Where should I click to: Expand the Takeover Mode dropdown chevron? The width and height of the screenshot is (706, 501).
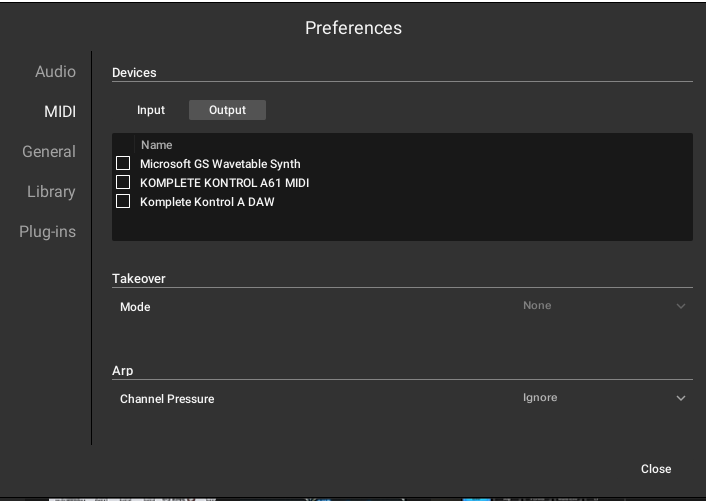click(681, 306)
